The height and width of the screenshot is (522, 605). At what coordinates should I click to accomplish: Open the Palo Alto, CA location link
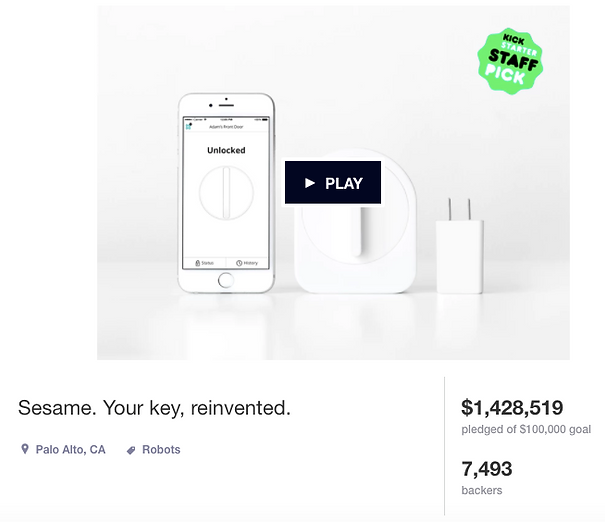click(70, 449)
